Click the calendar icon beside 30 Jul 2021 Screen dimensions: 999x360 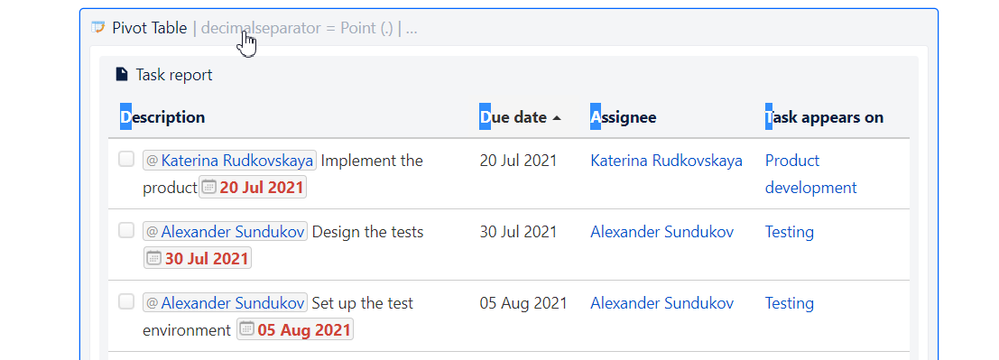[153, 258]
